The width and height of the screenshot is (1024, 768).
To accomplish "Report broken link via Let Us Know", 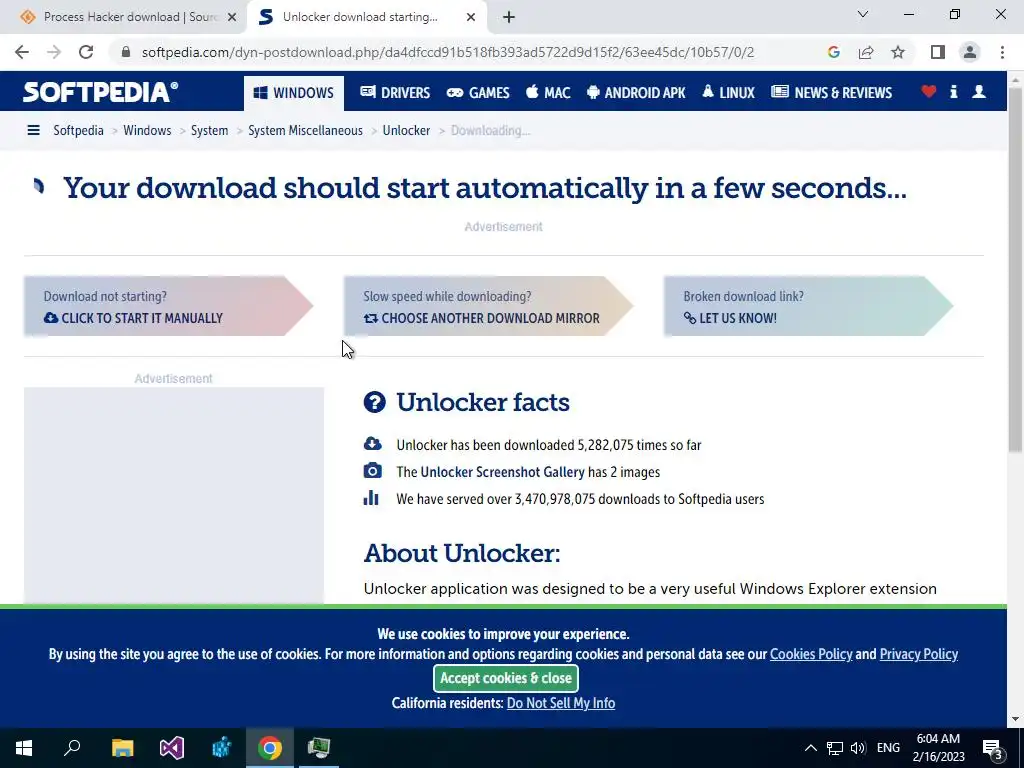I will coord(808,306).
